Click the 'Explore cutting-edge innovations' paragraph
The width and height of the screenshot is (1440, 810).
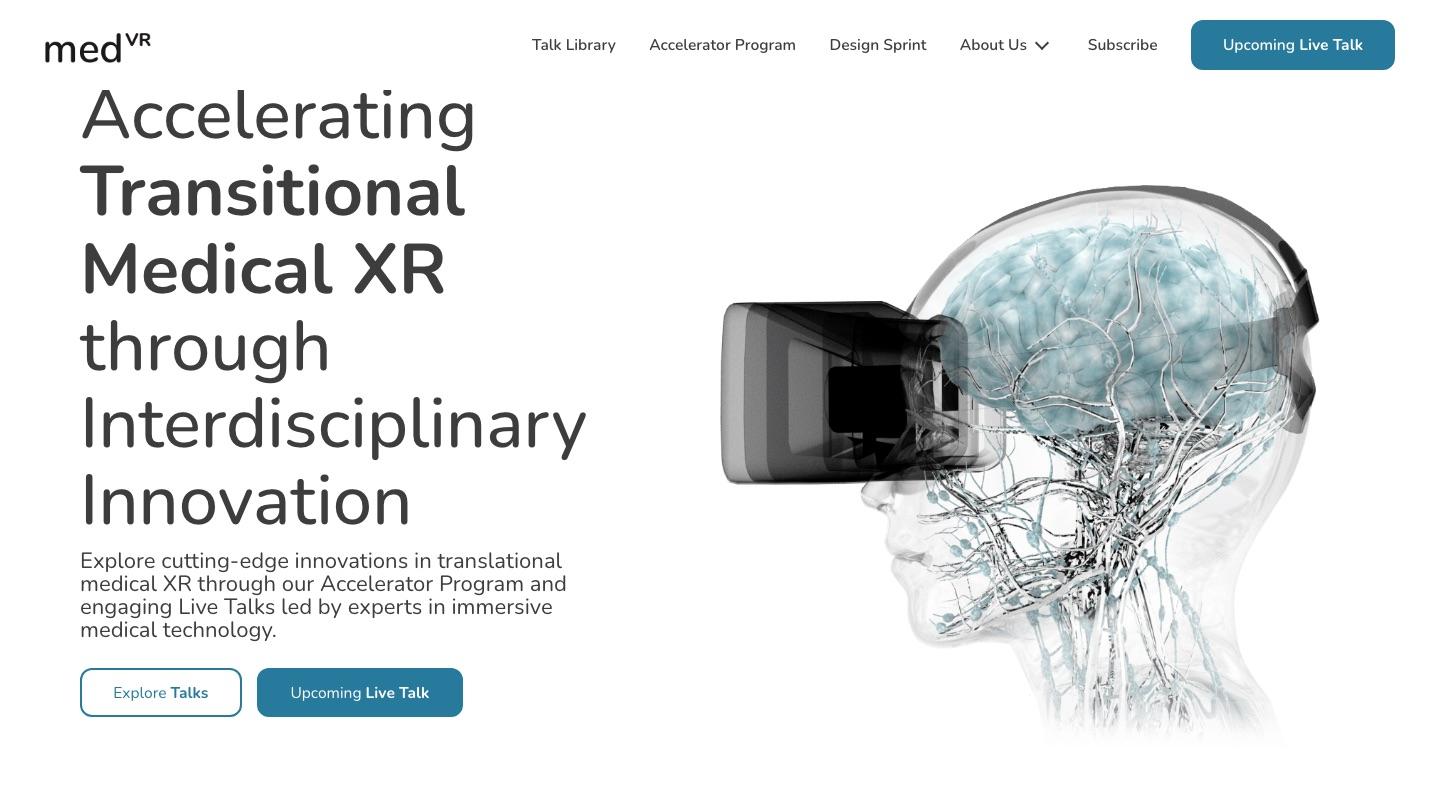point(323,595)
